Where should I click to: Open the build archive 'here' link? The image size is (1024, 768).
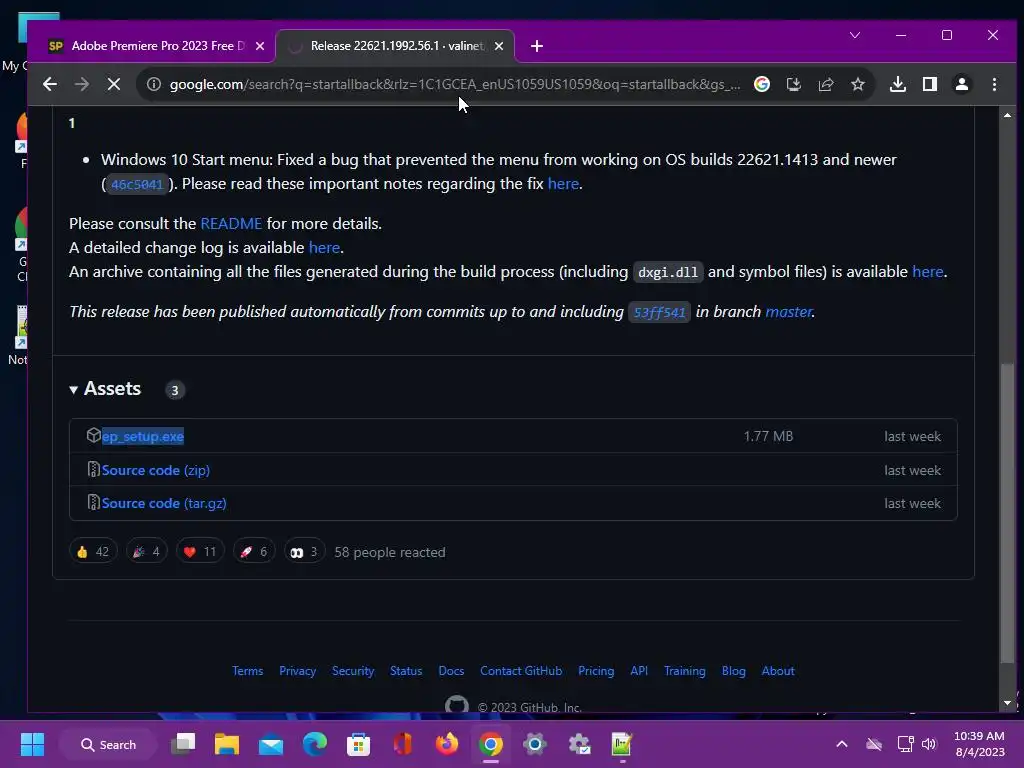[x=927, y=272]
